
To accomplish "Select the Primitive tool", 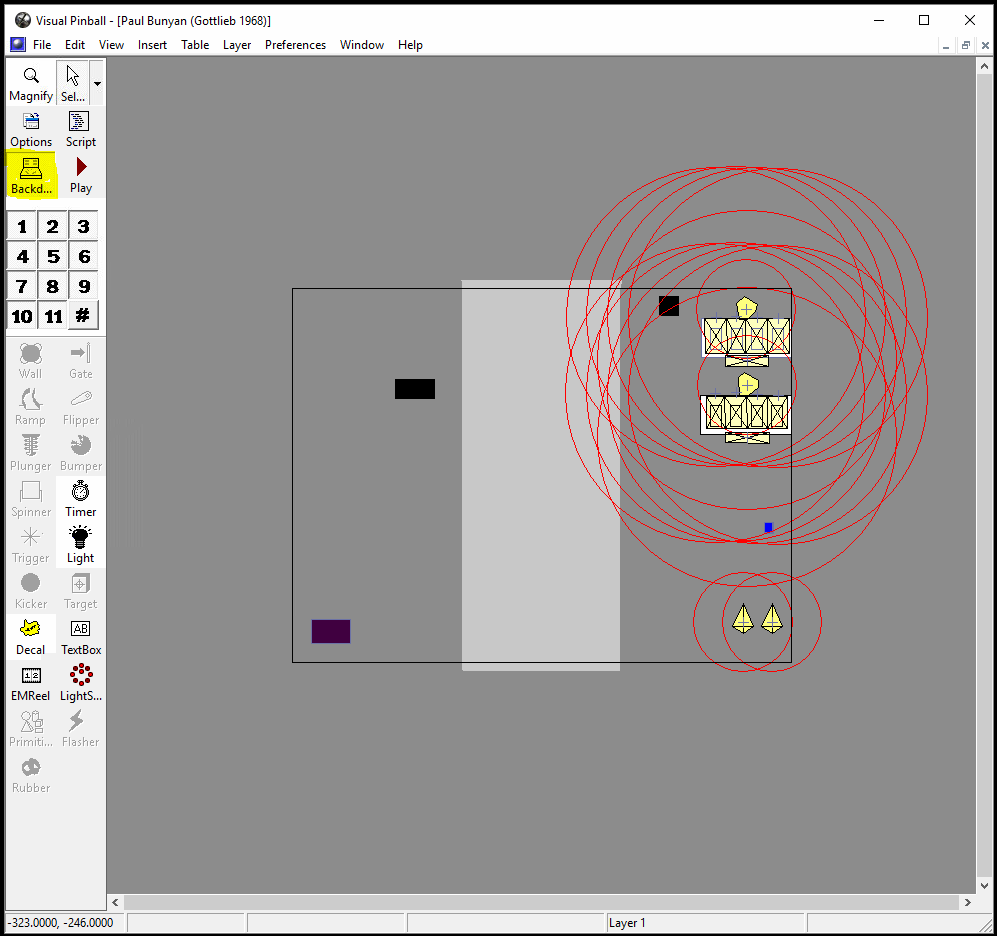I will (x=31, y=729).
